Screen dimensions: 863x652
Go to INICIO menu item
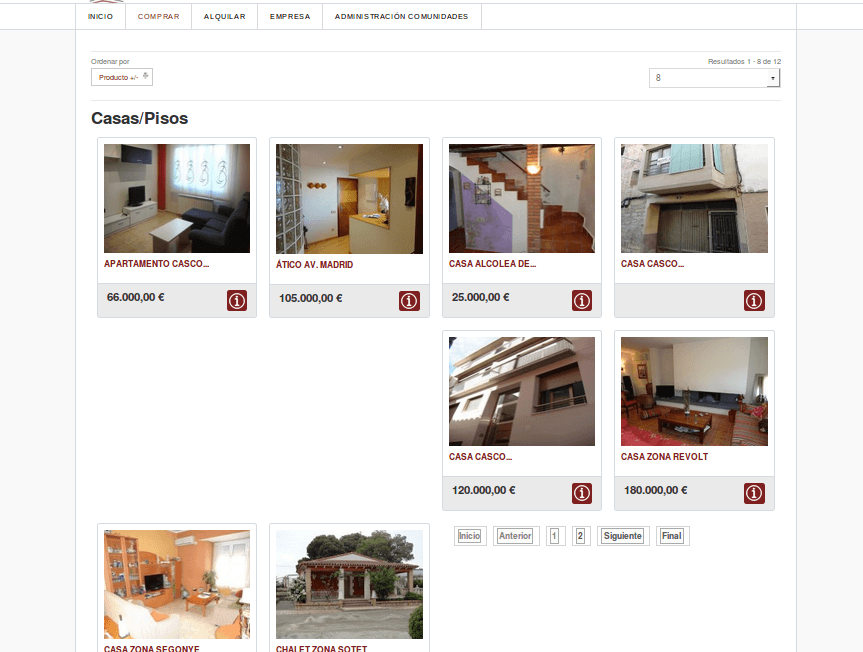pyautogui.click(x=100, y=17)
